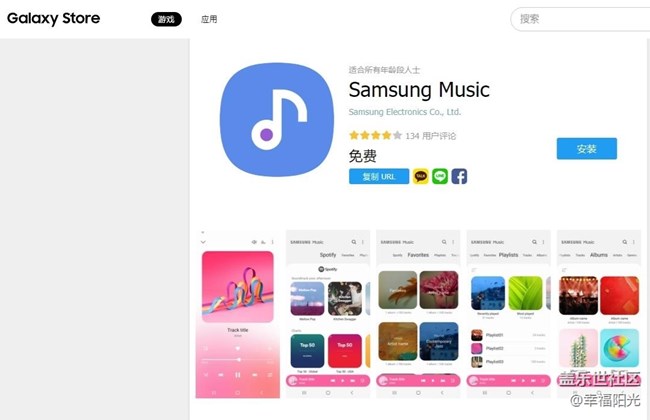Click the Galaxy Store logo

click(53, 19)
